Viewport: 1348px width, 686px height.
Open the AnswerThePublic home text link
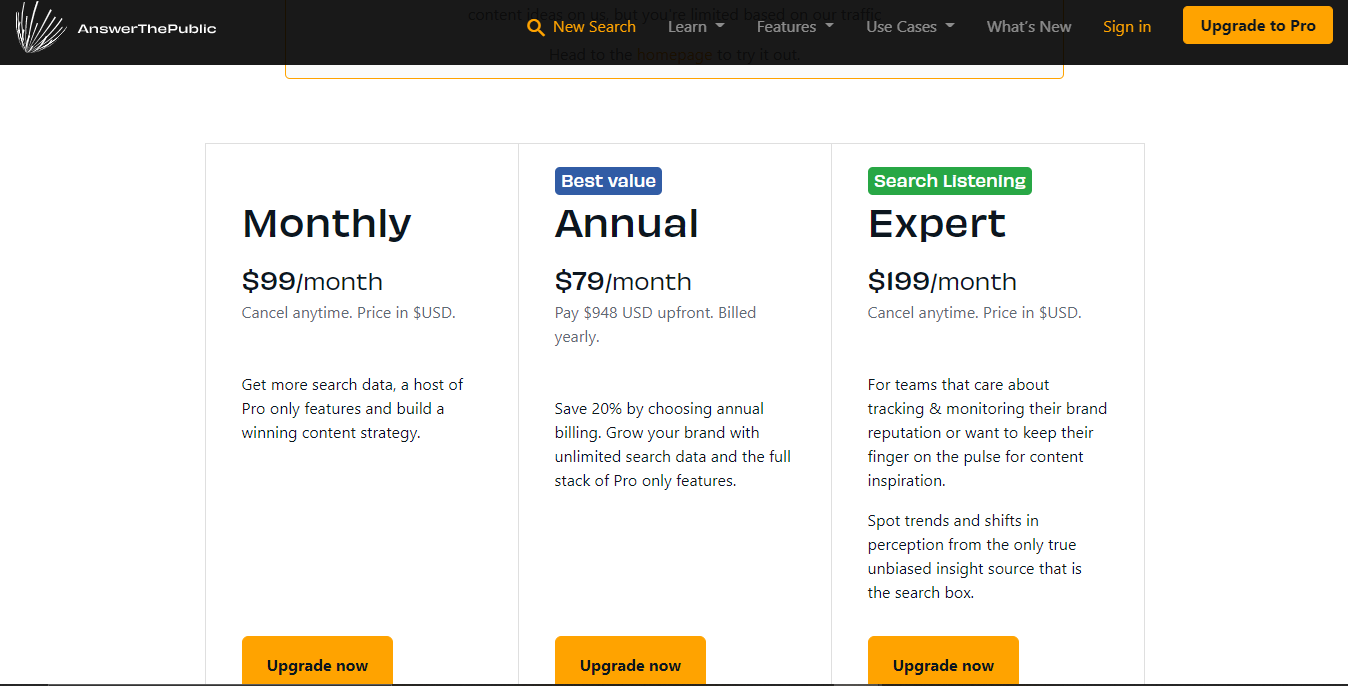tap(147, 28)
